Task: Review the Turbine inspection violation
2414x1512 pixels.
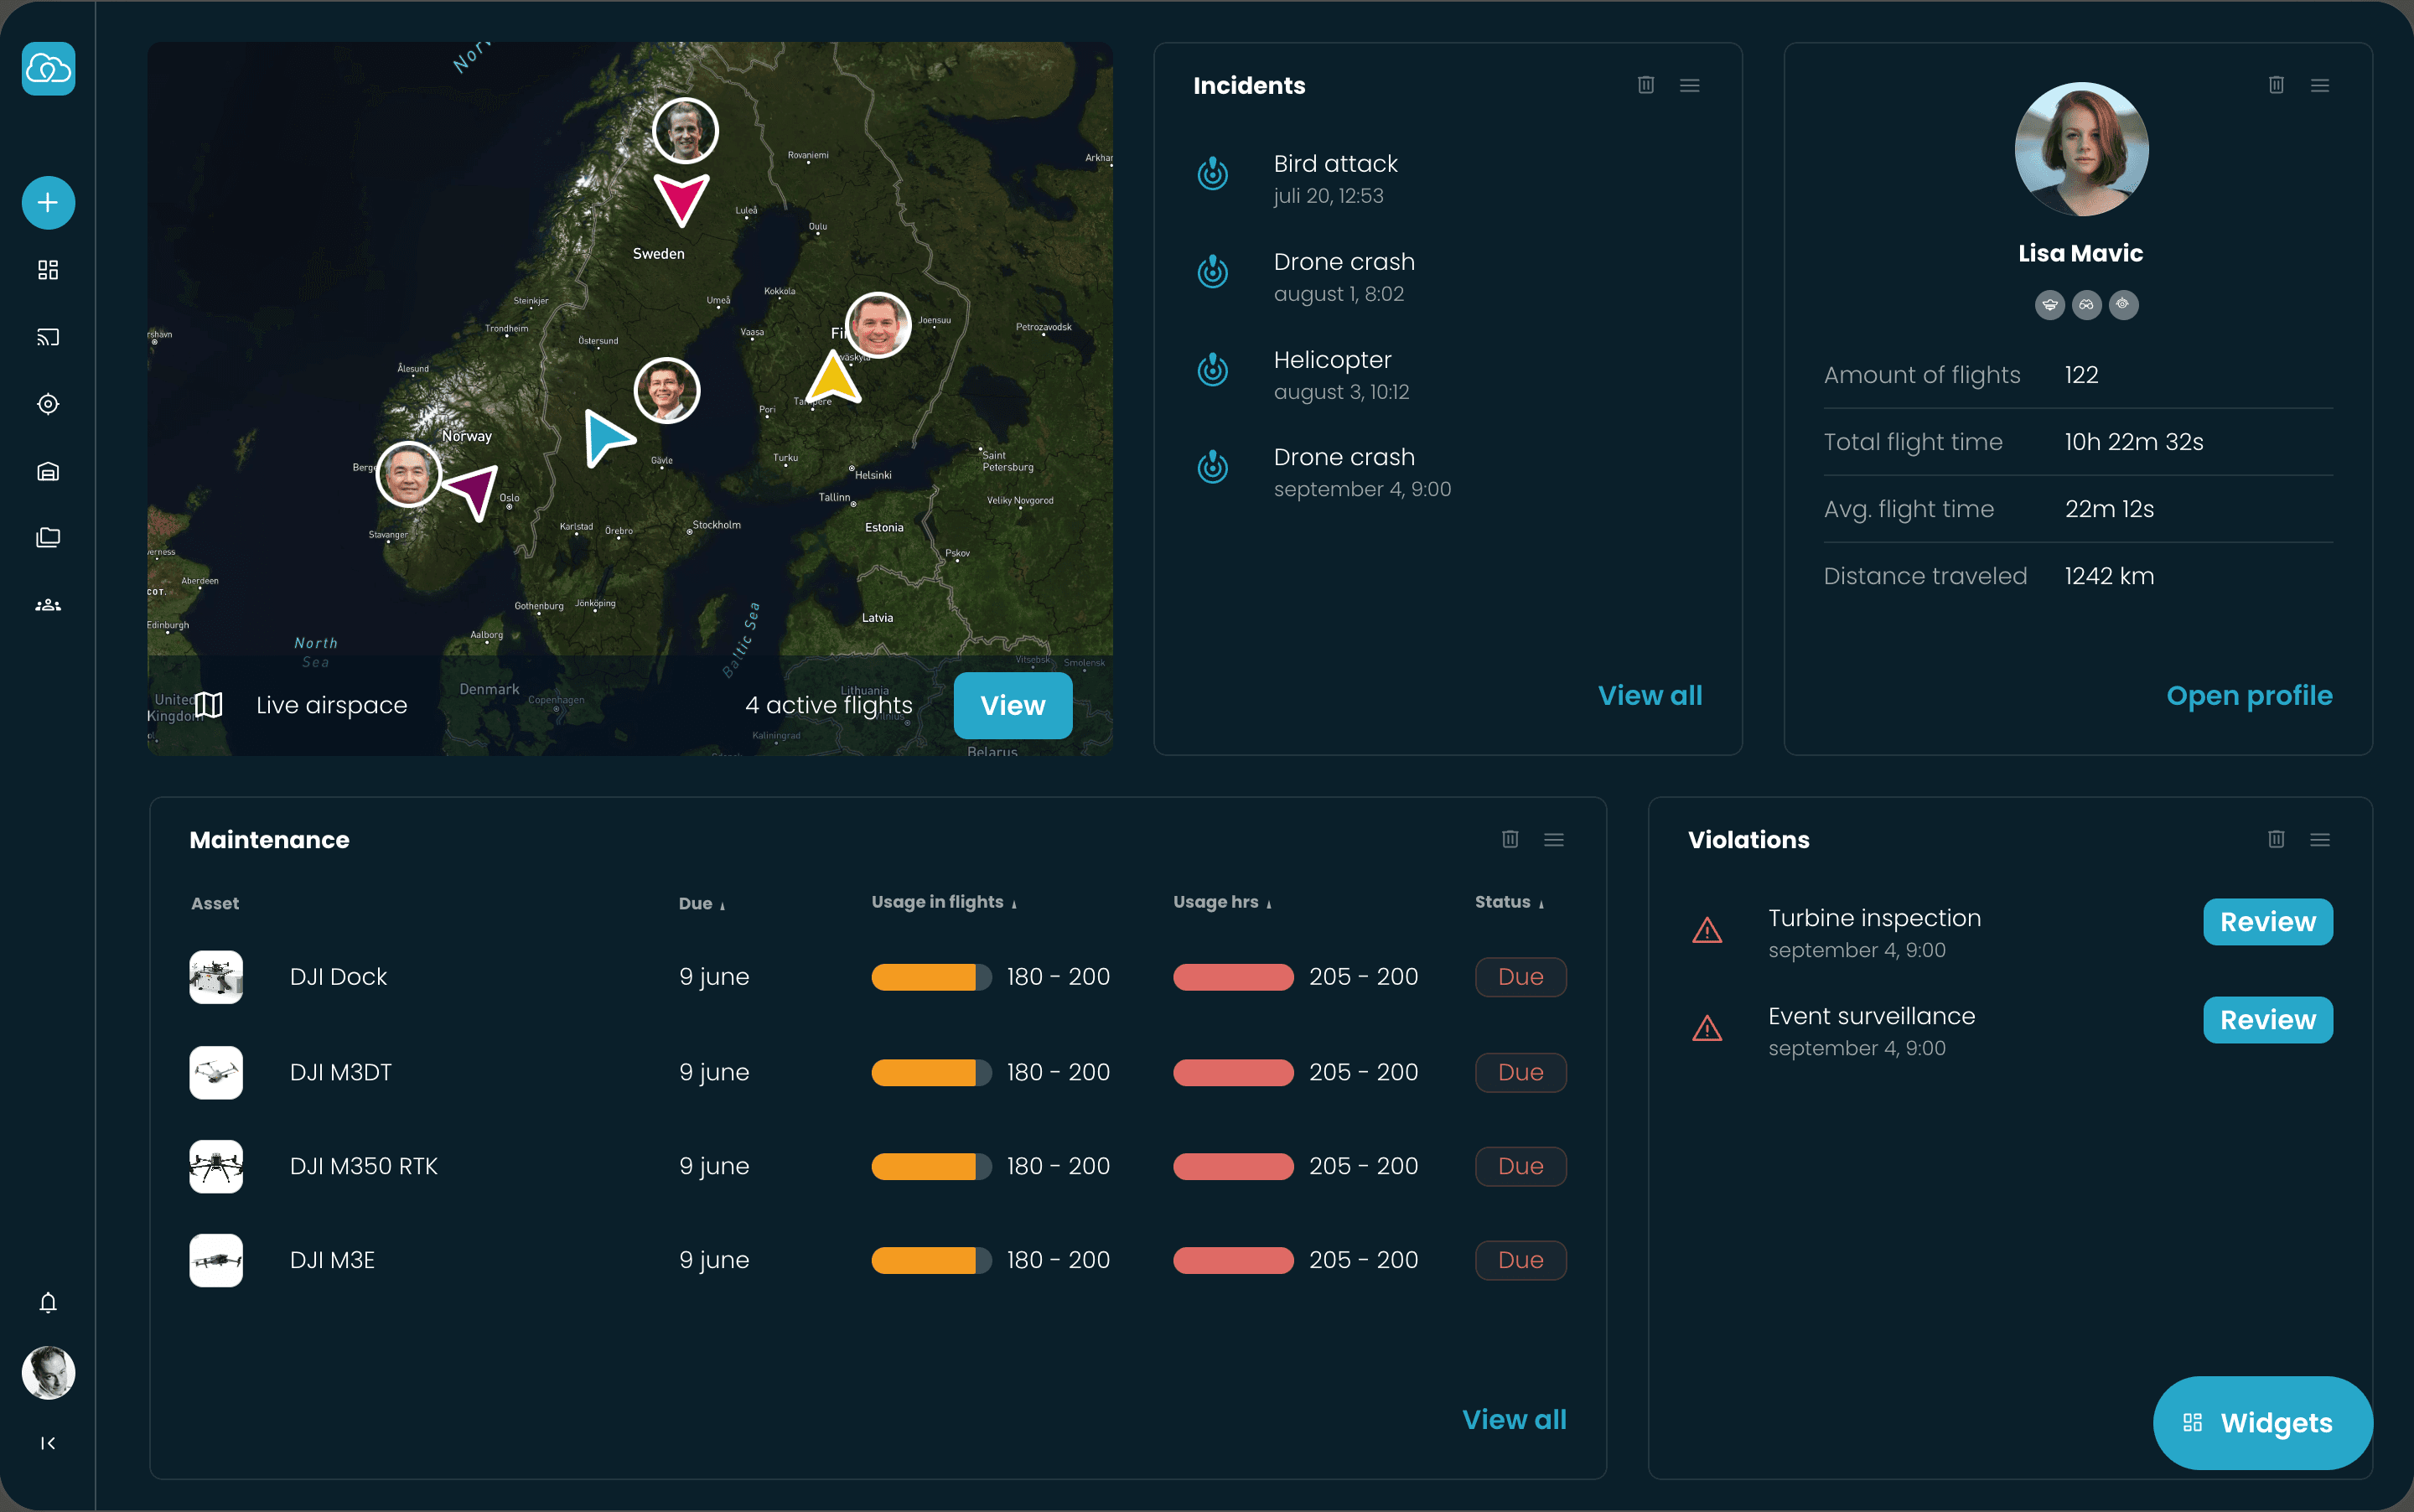Action: point(2266,921)
